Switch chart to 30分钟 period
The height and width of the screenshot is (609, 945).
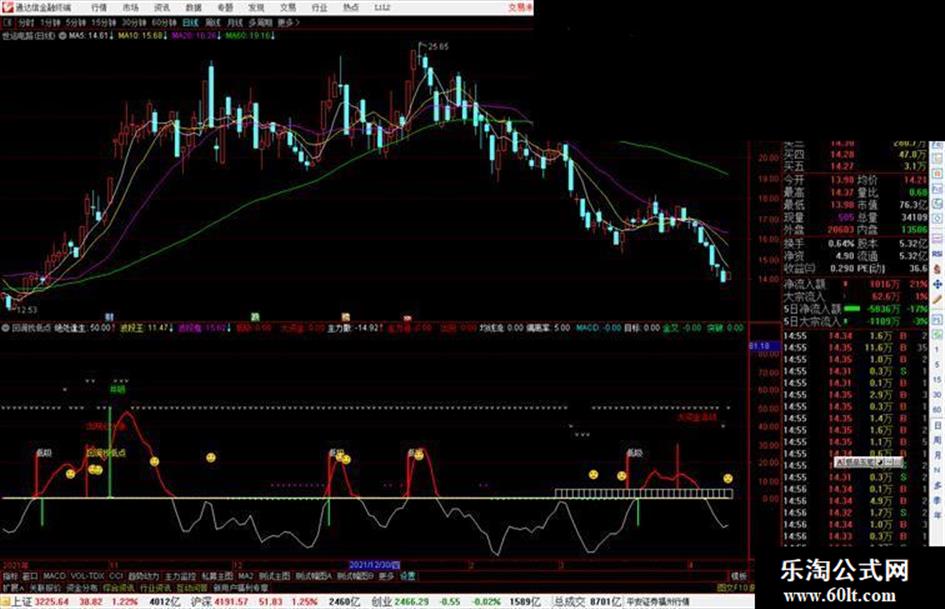click(x=134, y=22)
